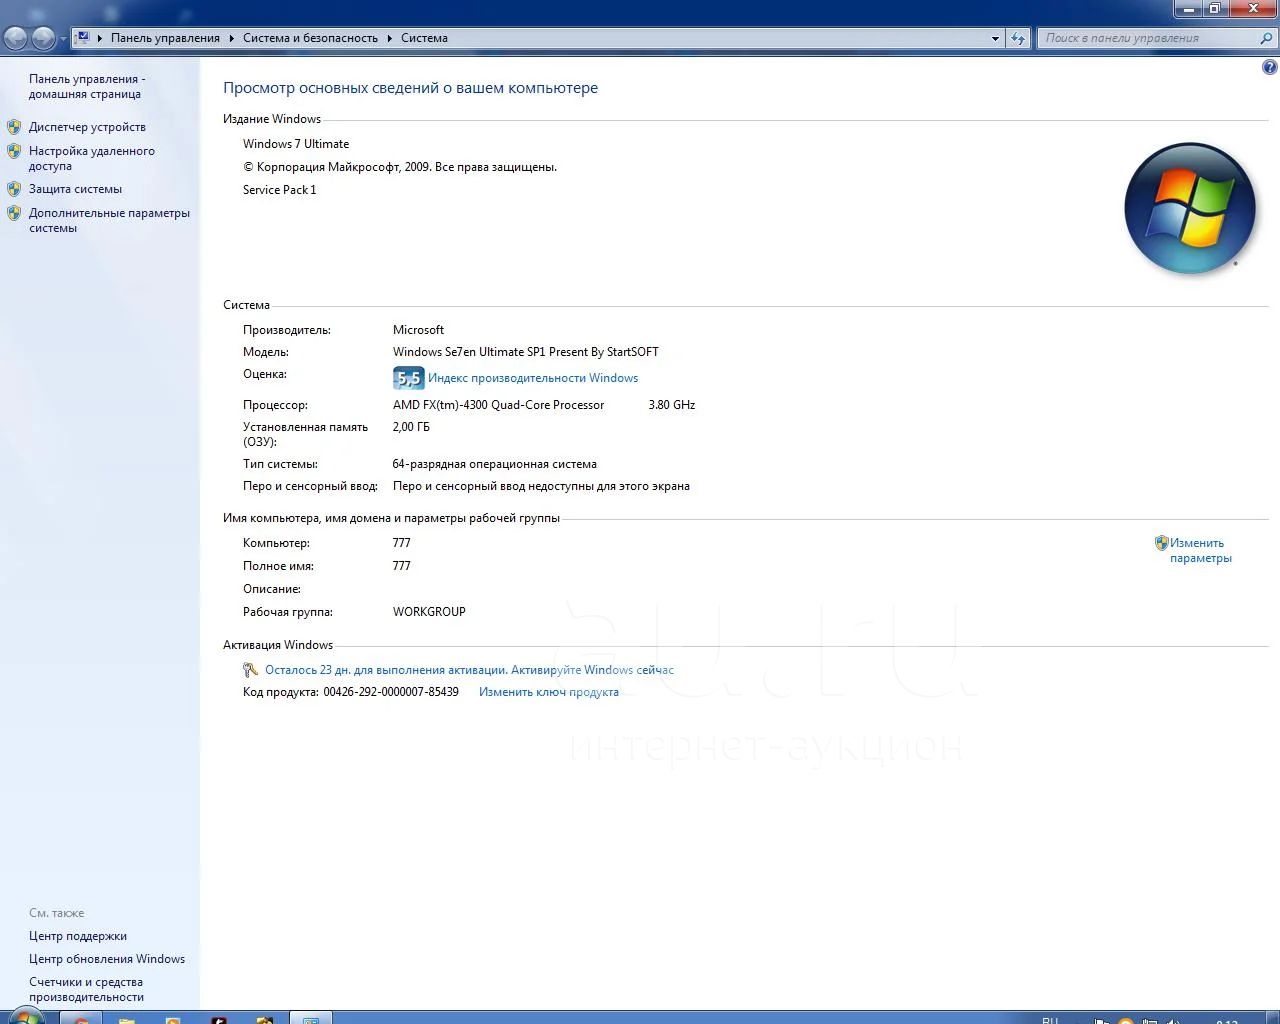Click the Просмотр основных сведений heading

pyautogui.click(x=410, y=88)
